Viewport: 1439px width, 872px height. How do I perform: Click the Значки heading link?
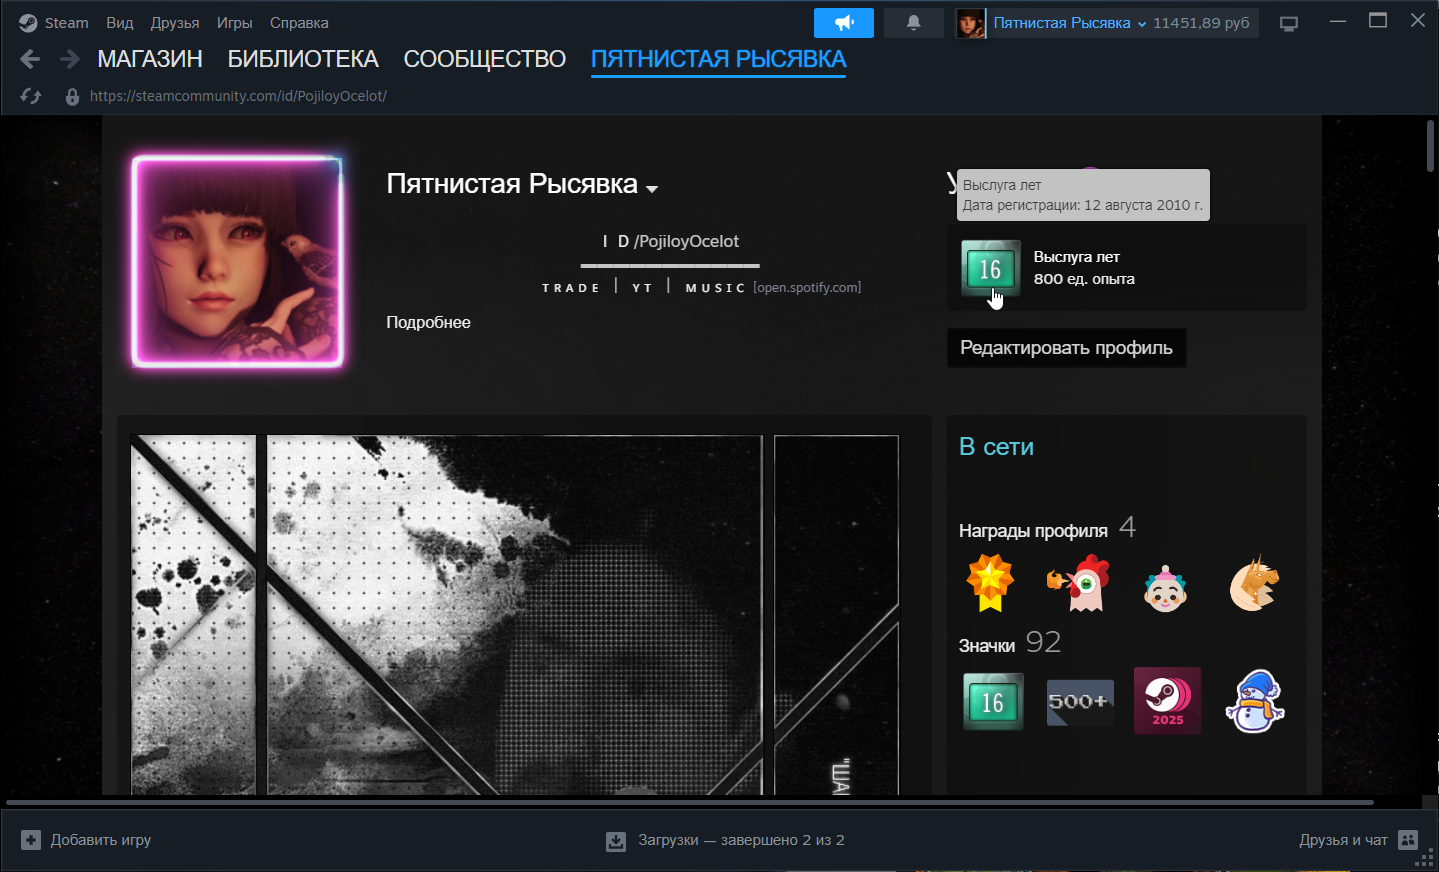pyautogui.click(x=987, y=646)
